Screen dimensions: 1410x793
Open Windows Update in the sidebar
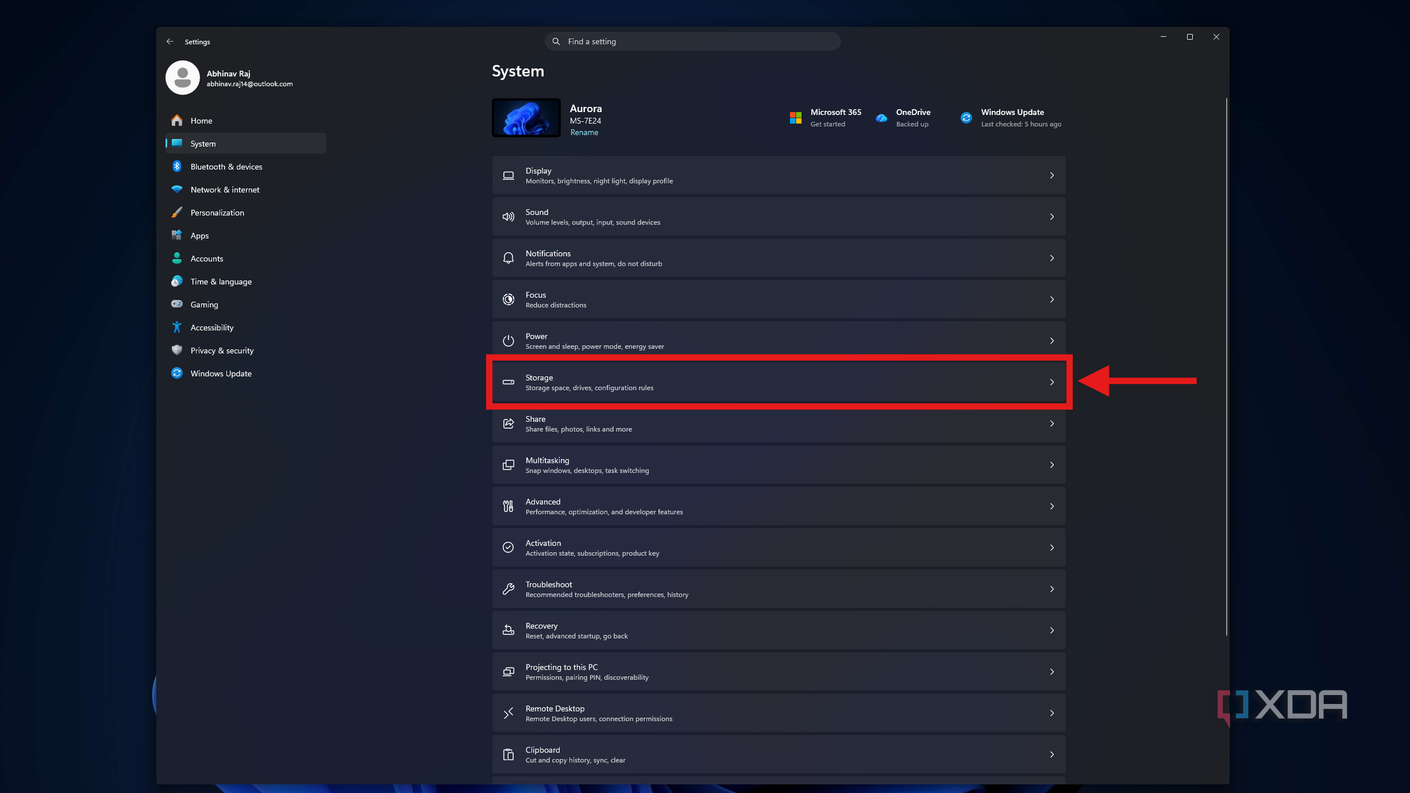click(246, 374)
